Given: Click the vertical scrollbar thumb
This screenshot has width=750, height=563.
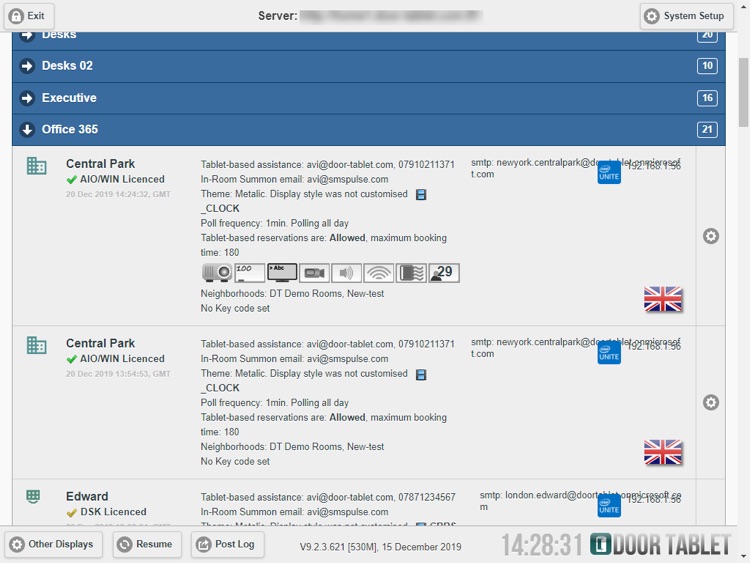Looking at the screenshot, I should tap(743, 92).
